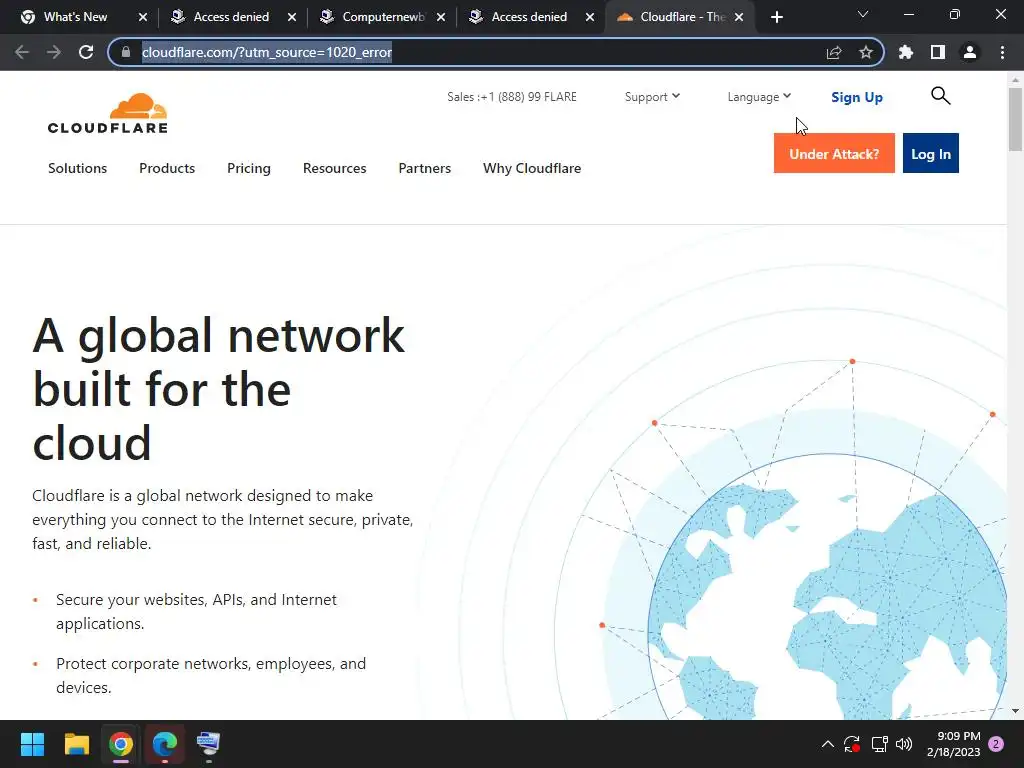
Task: Click the 'Secure your websites, APIs' bullet text
Action: [196, 611]
